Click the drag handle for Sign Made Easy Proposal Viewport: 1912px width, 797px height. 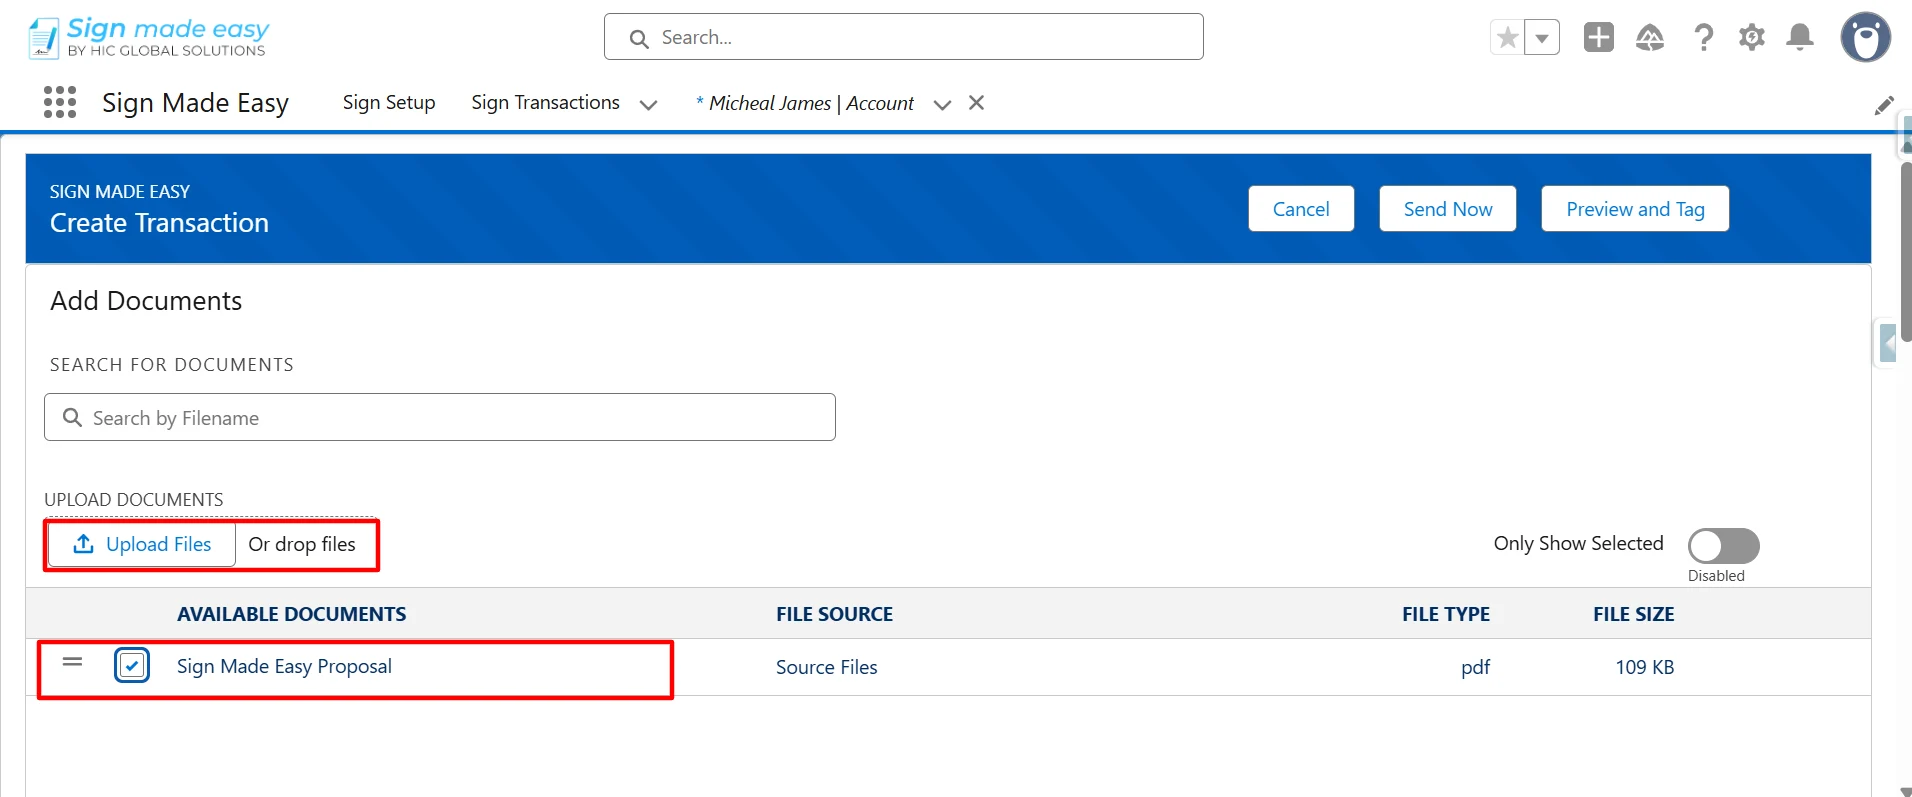point(72,662)
